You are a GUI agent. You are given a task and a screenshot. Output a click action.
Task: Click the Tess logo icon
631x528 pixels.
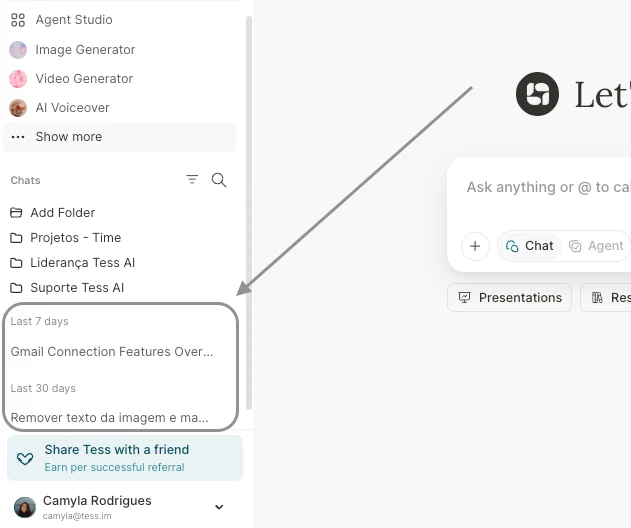coord(537,94)
